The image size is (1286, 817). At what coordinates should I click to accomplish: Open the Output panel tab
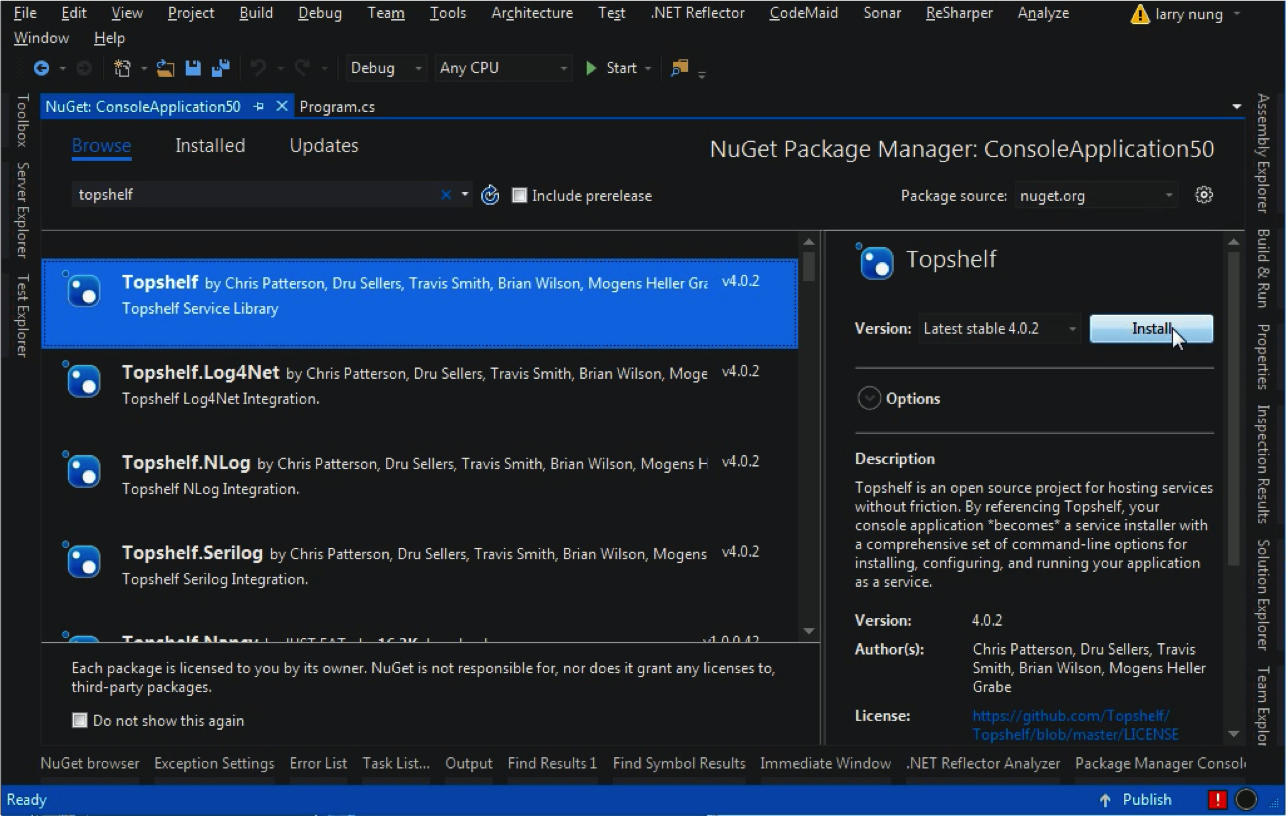click(x=469, y=763)
